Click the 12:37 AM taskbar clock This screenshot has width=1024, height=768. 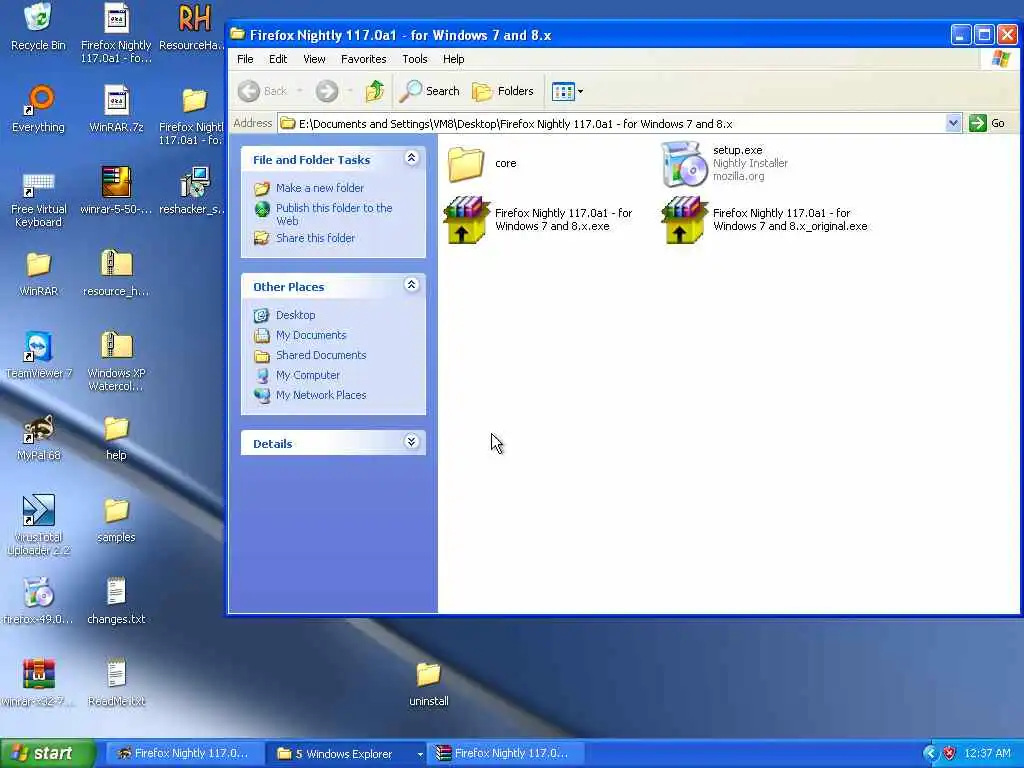tap(987, 754)
